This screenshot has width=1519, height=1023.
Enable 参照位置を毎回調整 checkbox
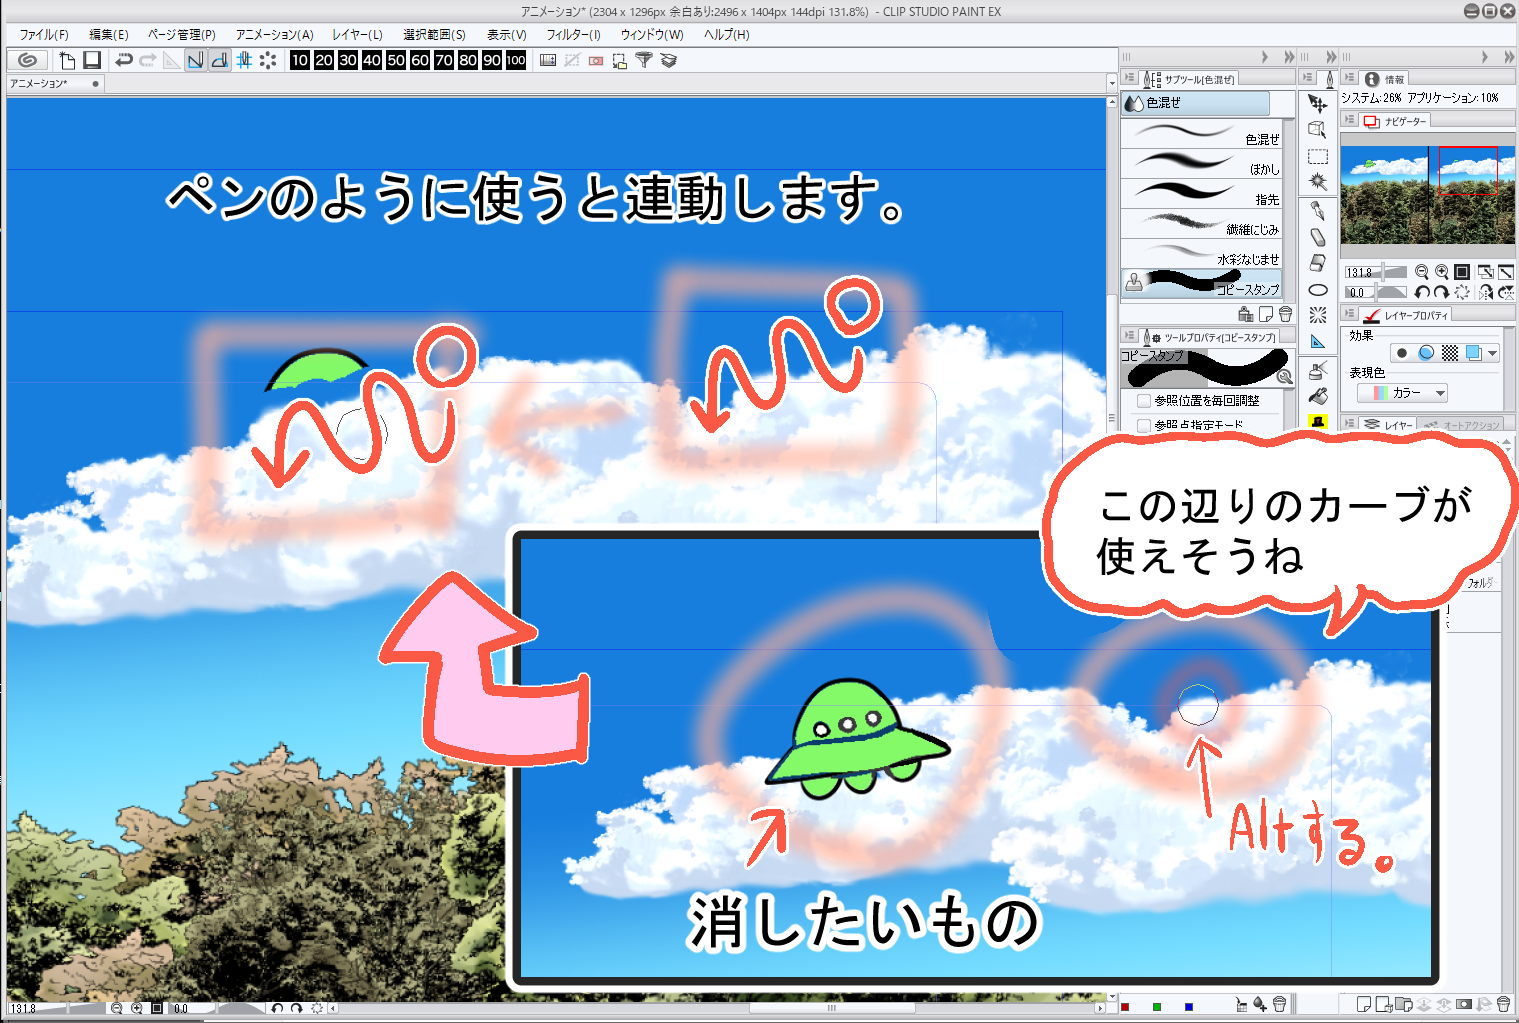click(x=1144, y=401)
